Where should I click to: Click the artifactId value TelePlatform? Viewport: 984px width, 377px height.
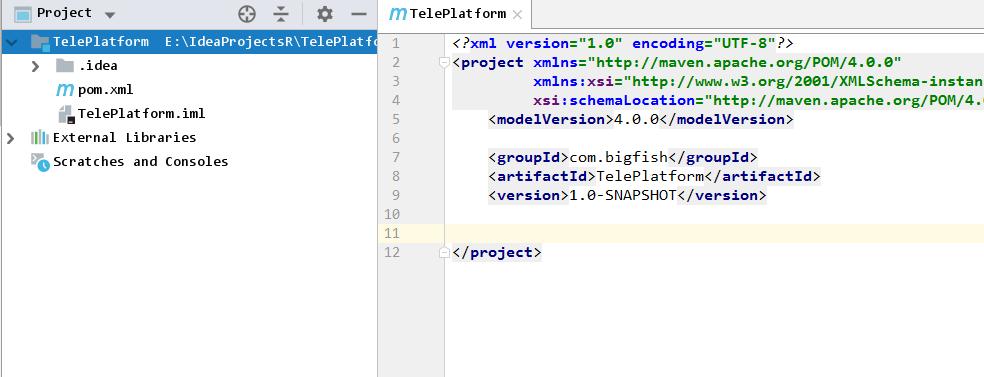click(650, 176)
